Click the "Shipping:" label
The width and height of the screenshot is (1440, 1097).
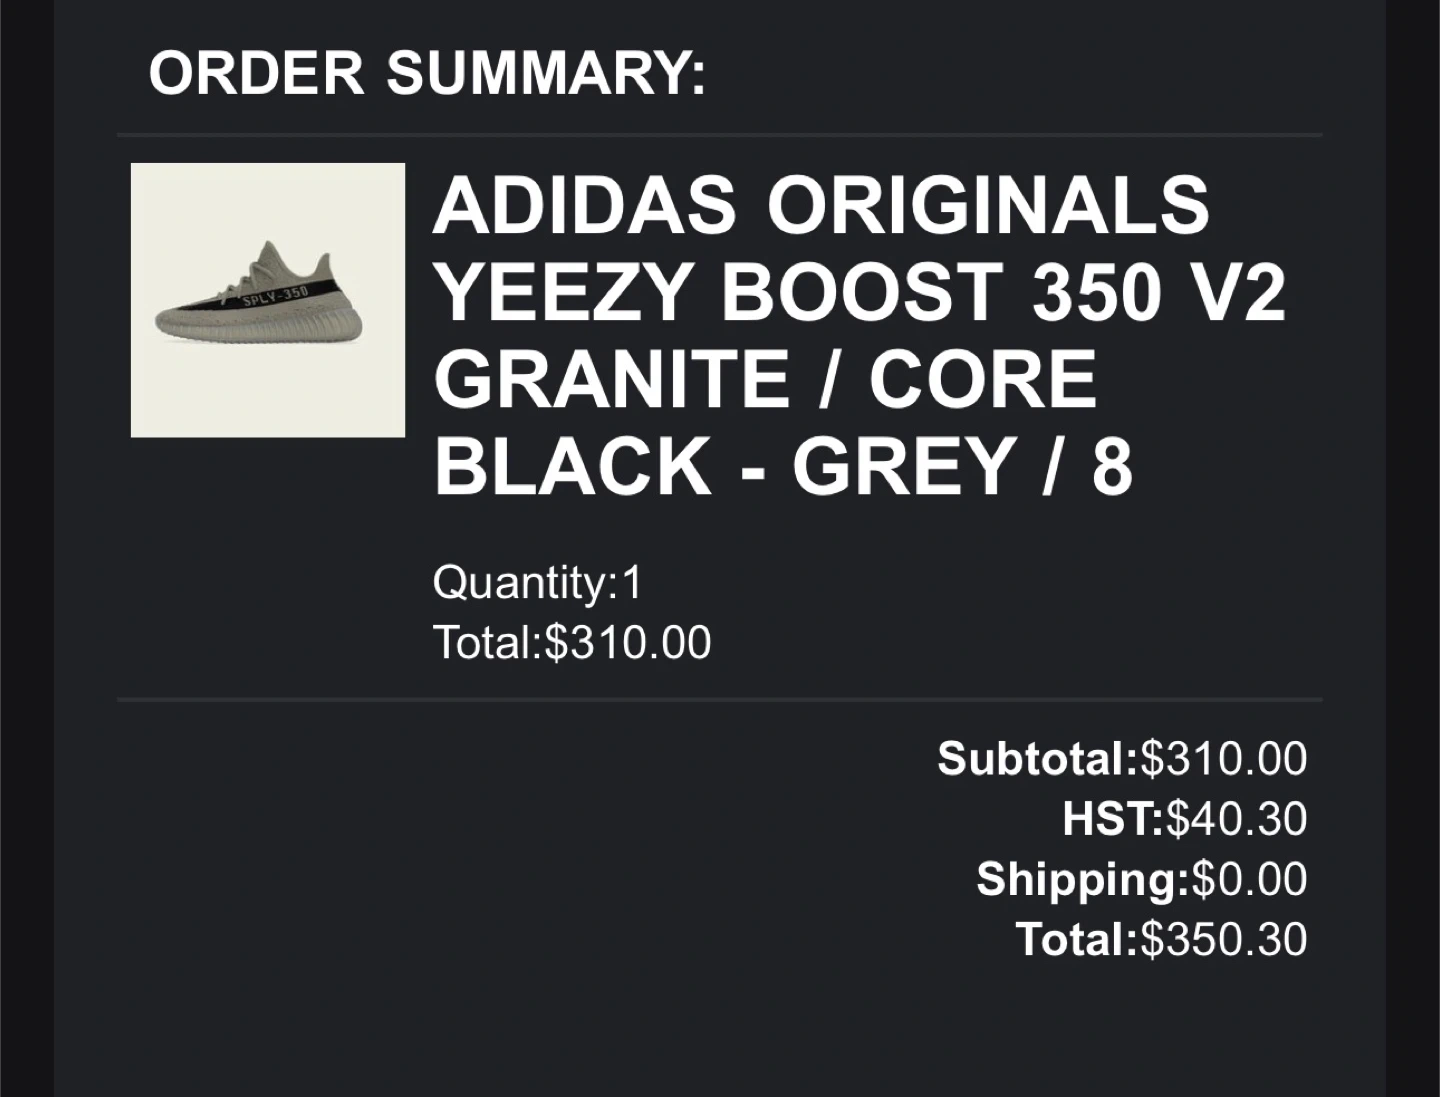pos(1082,879)
